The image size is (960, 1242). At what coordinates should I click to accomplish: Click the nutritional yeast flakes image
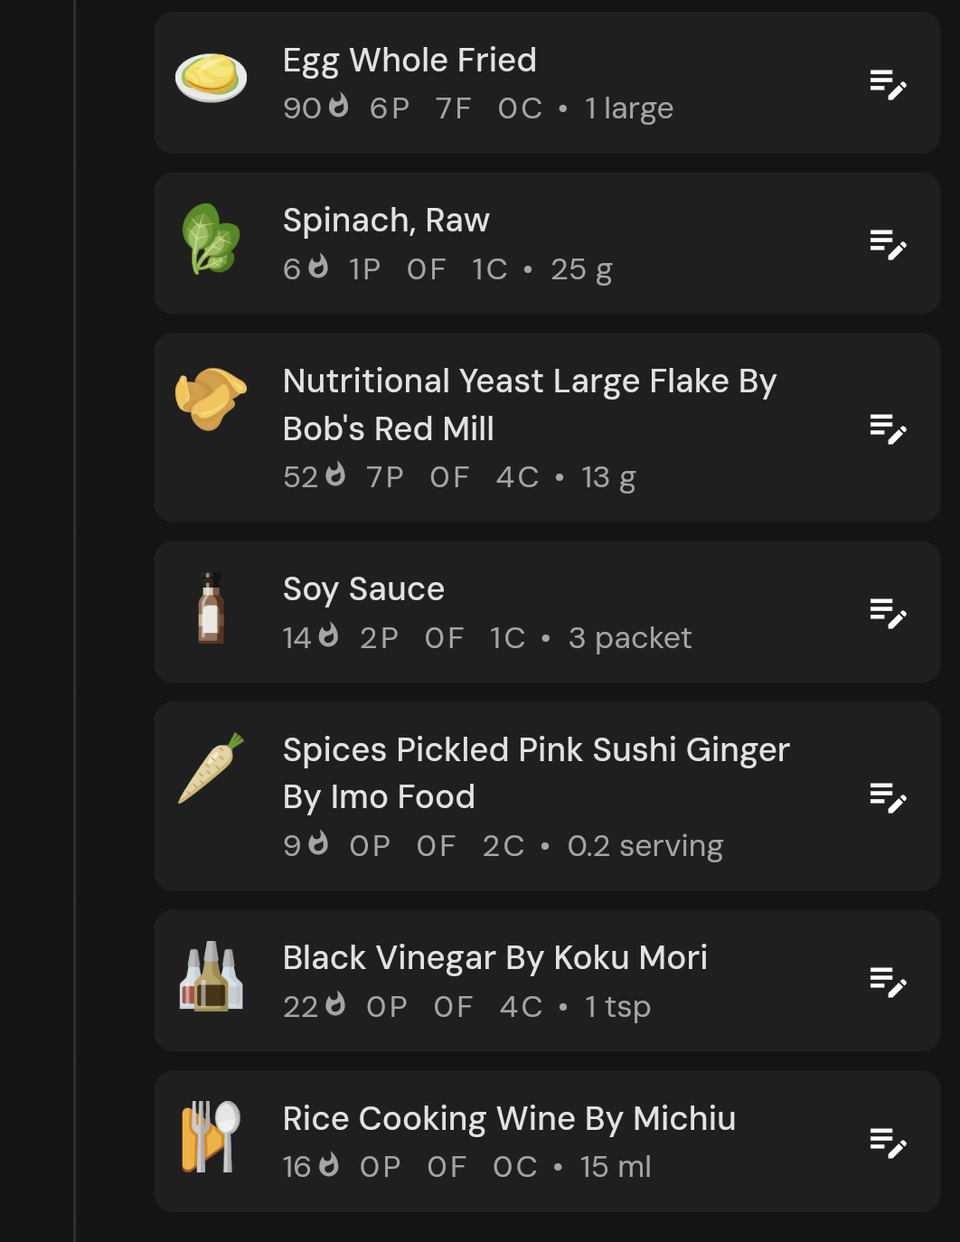[210, 399]
